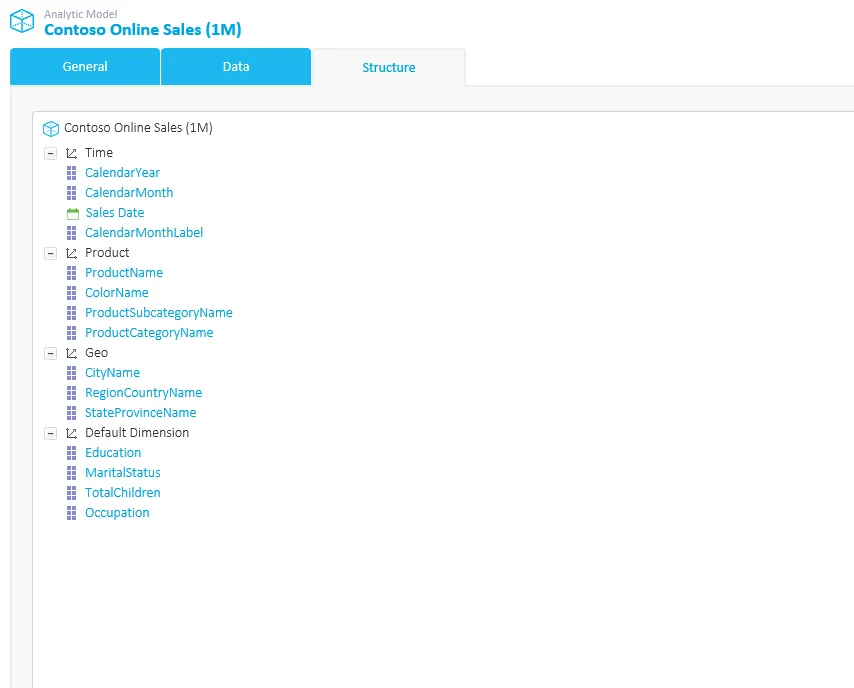Click the grid icon beside RegionCountryName
The height and width of the screenshot is (688, 854).
pyautogui.click(x=71, y=393)
